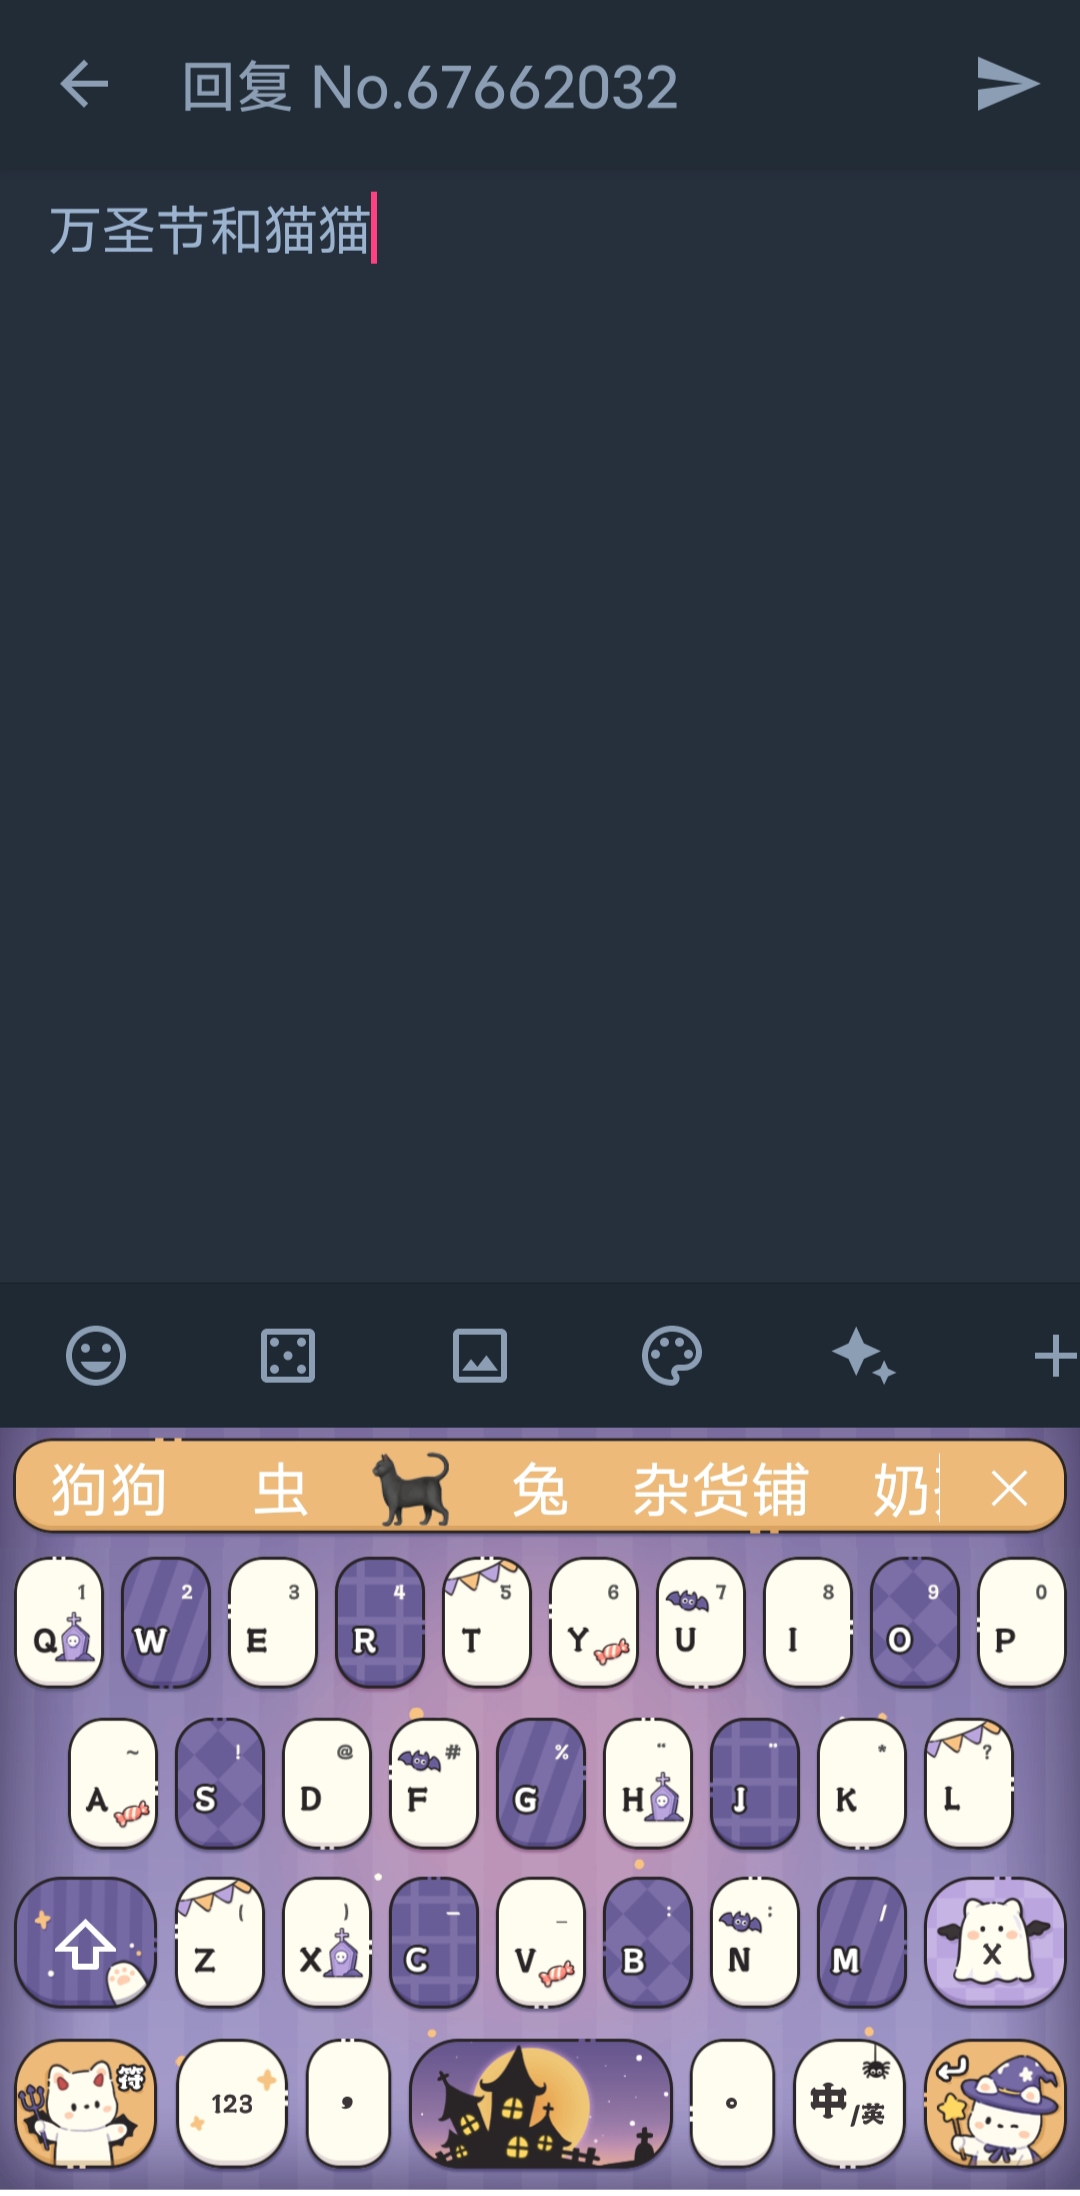The image size is (1080, 2196).
Task: Open the paint palette doodle tool
Action: [672, 1356]
